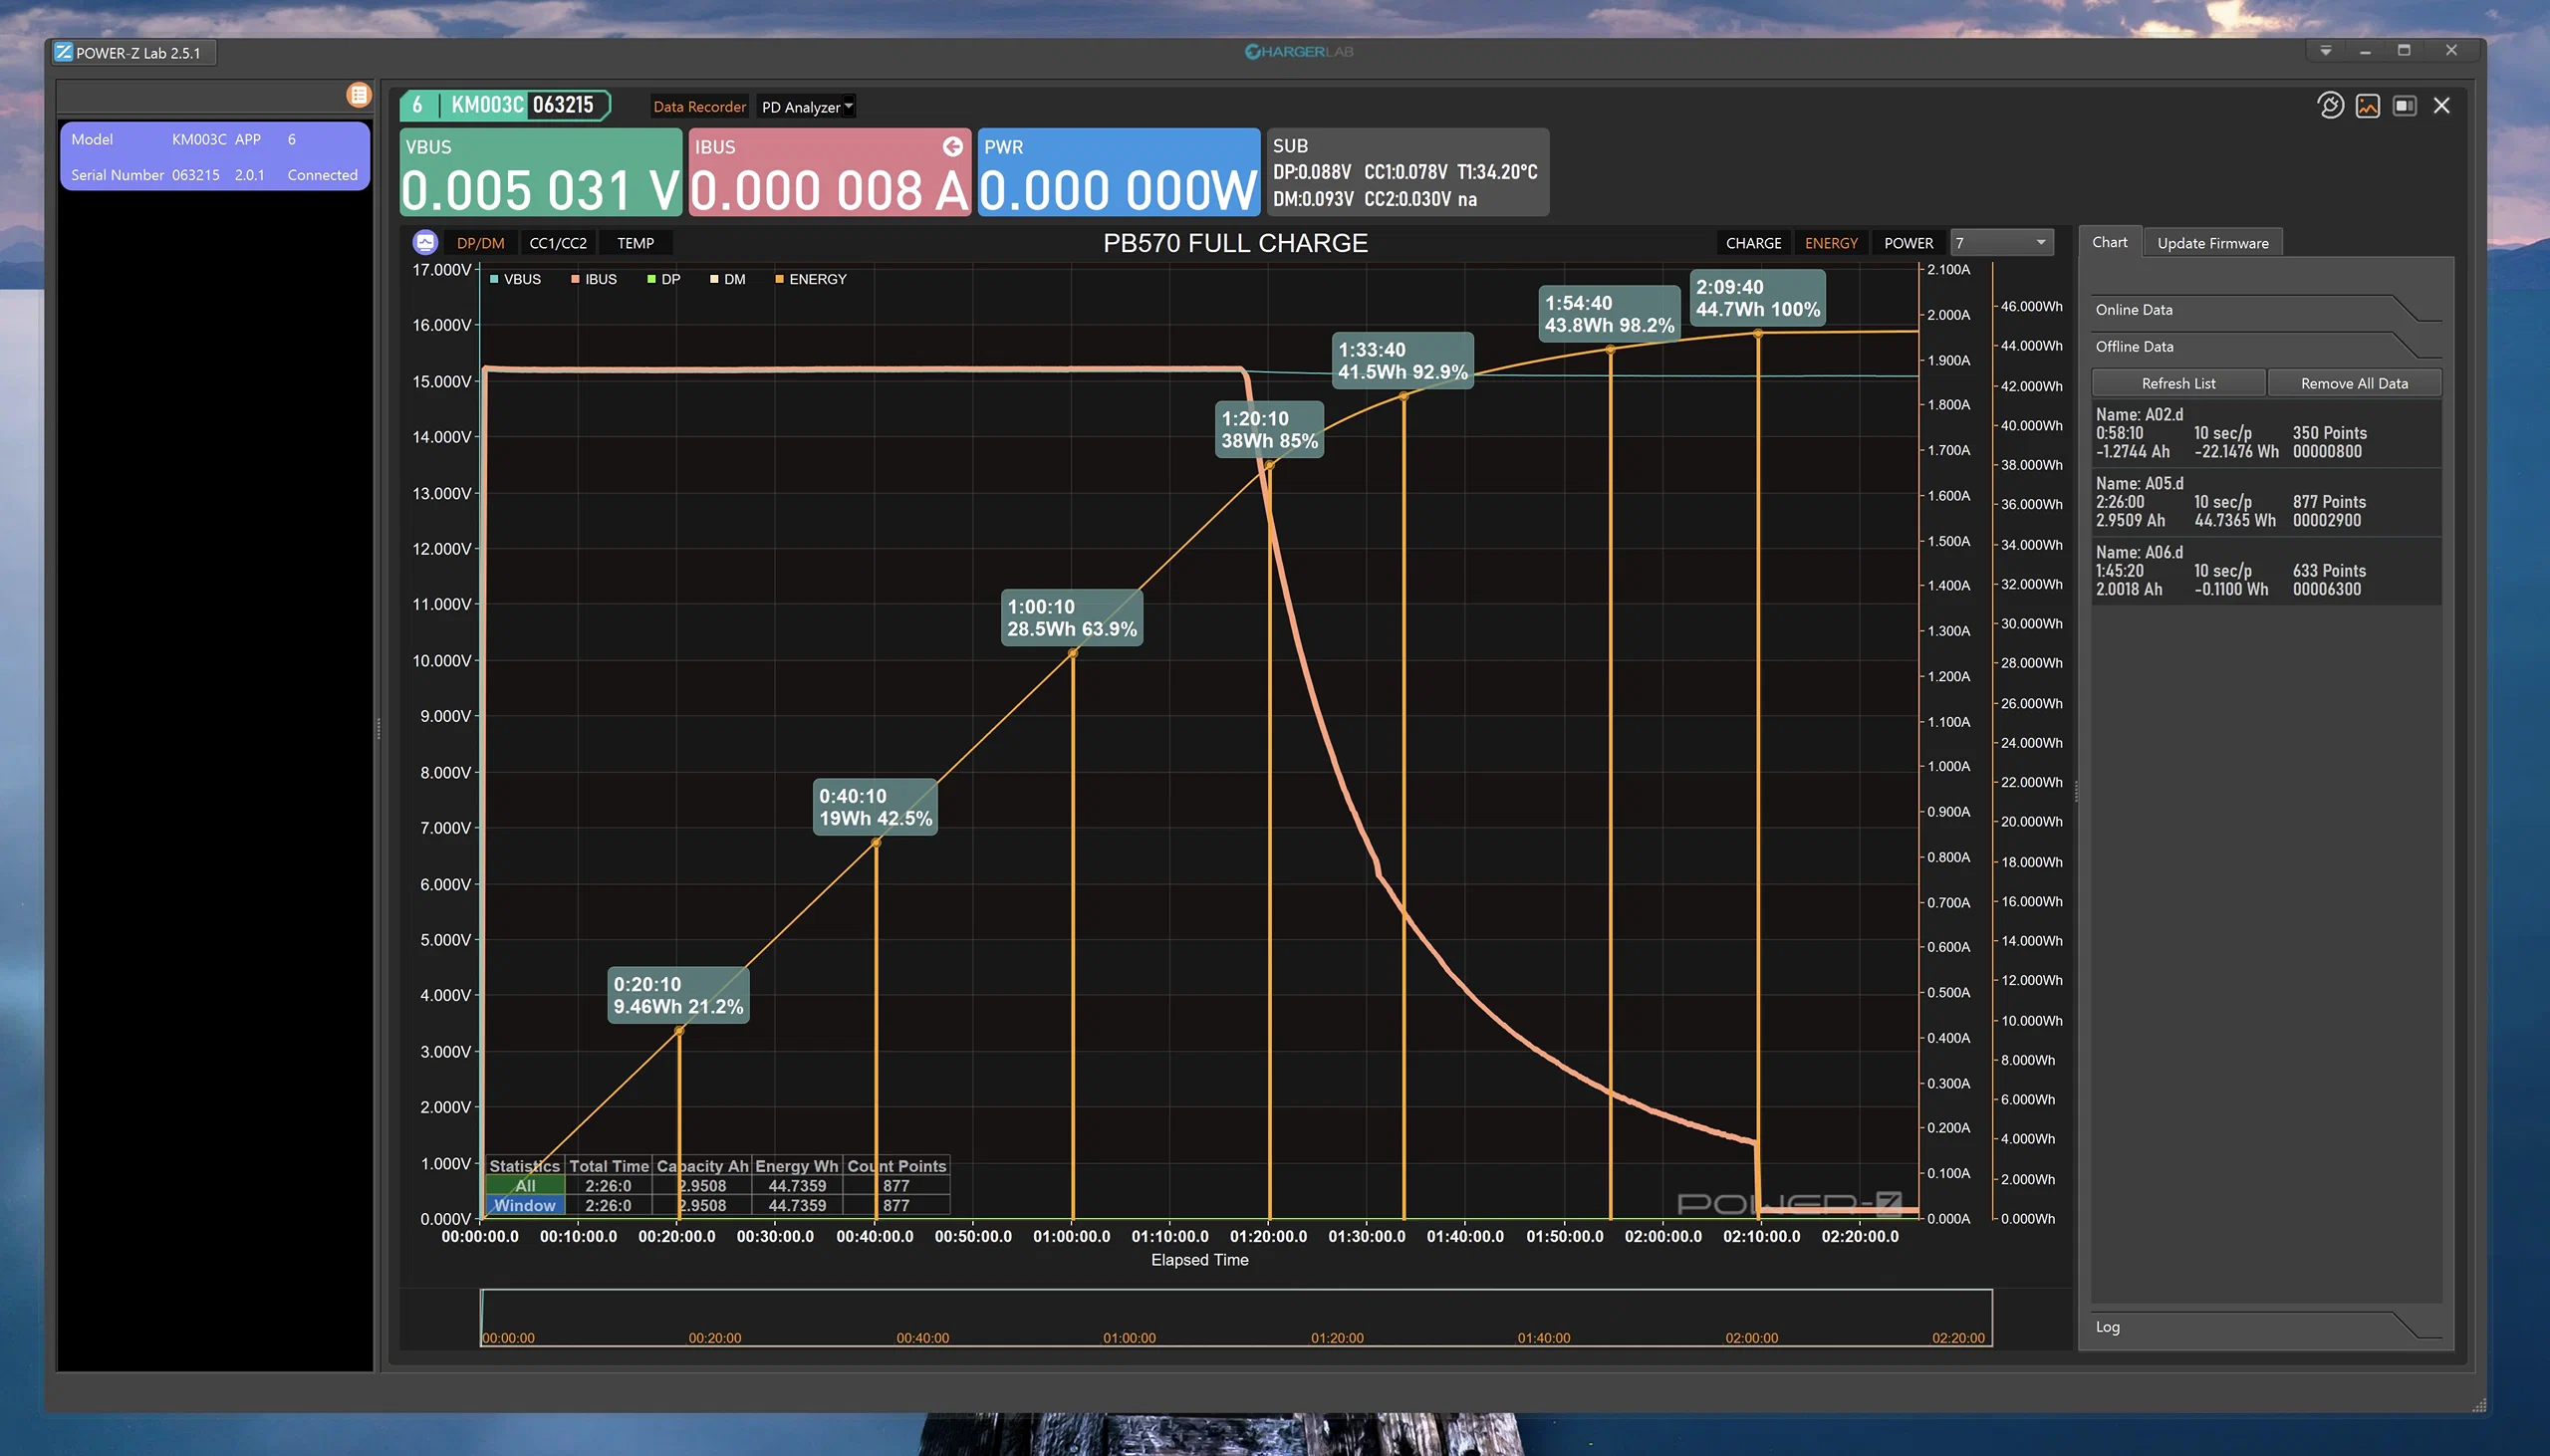Screen dimensions: 2550x1456
Task: Select offline record A06.d
Action: pyautogui.click(x=2265, y=571)
